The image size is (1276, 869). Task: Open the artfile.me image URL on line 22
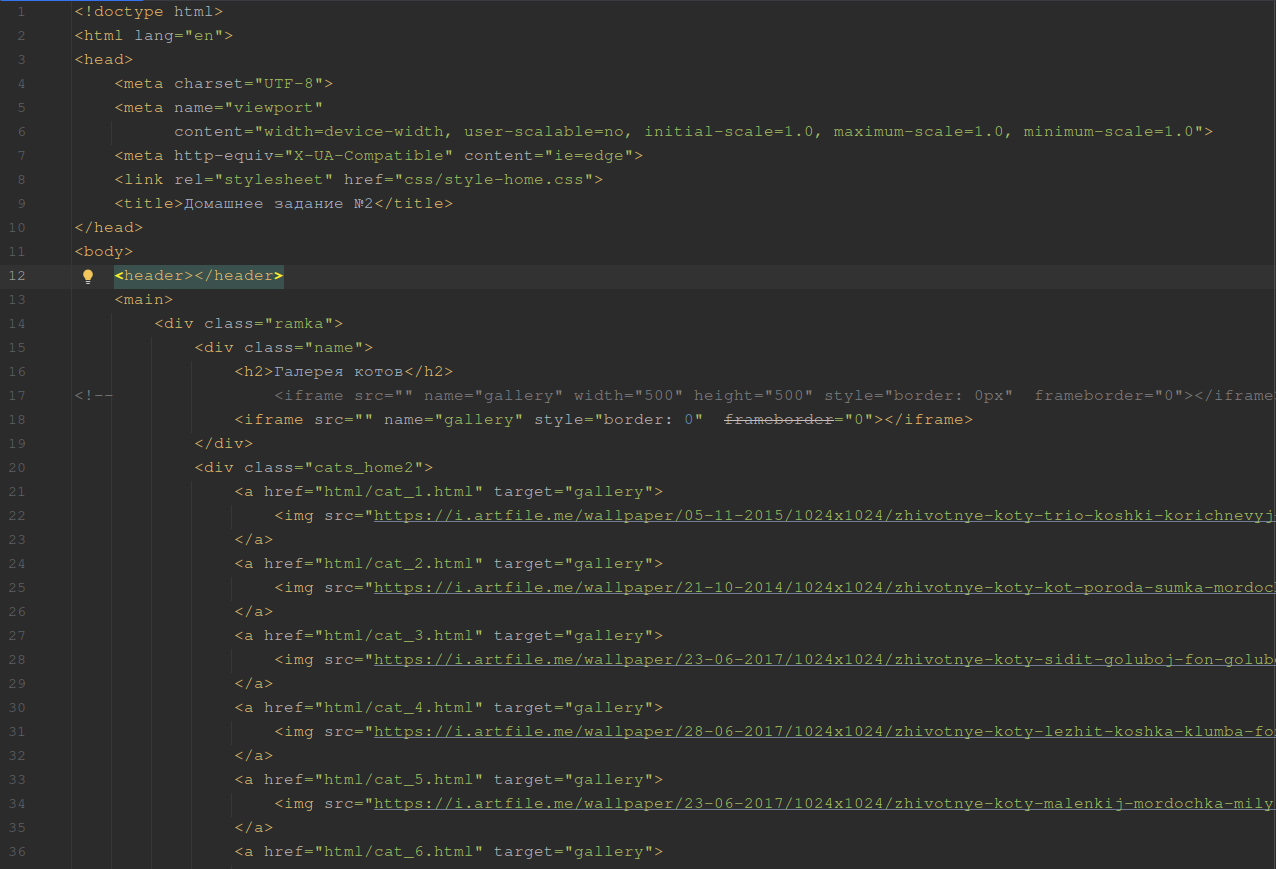point(820,516)
